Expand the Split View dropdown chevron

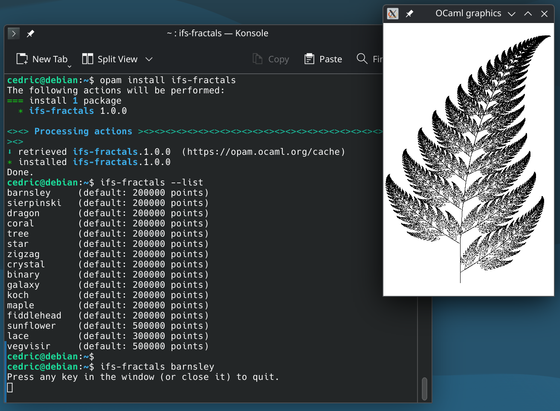[x=149, y=59]
